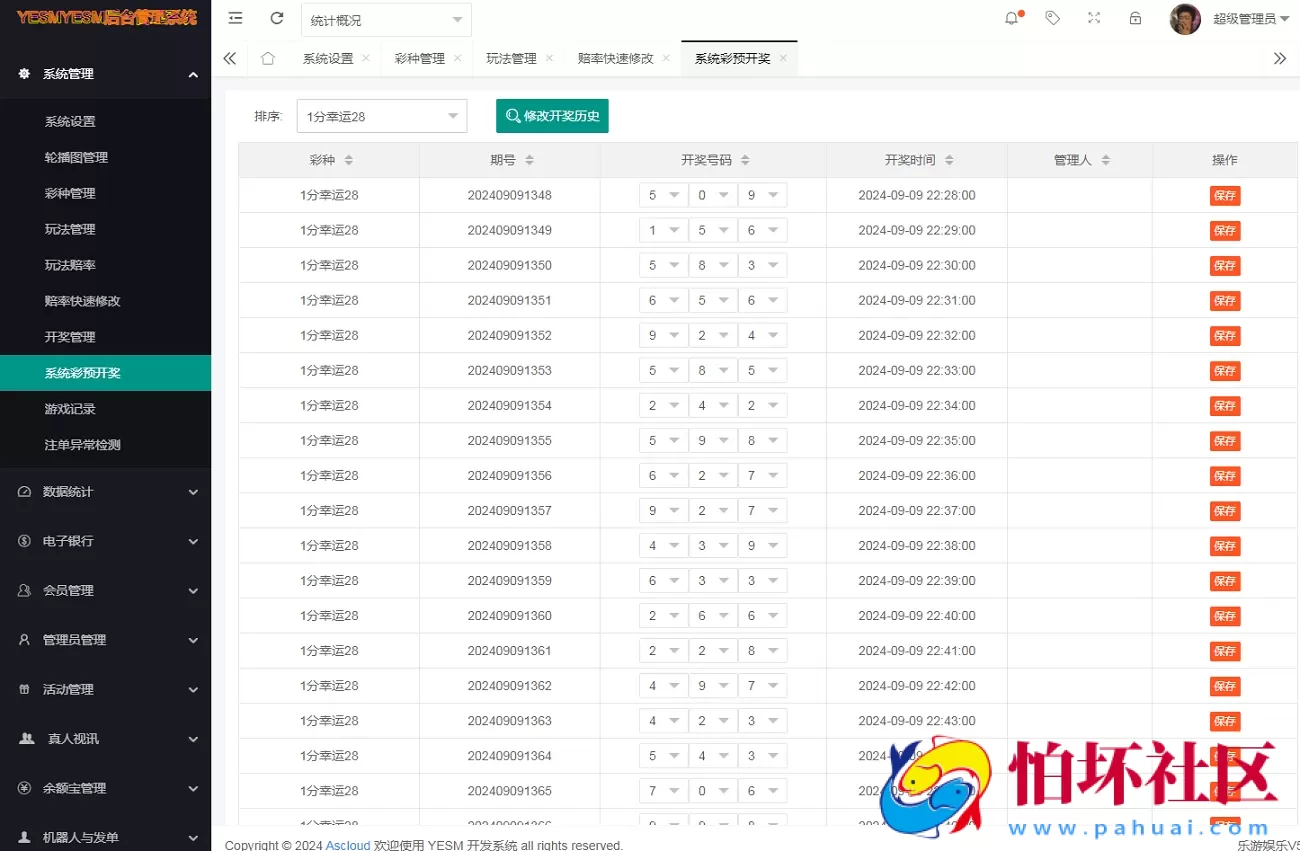This screenshot has width=1300, height=851.
Task: Click the 修改开奖历史 button
Action: [551, 116]
